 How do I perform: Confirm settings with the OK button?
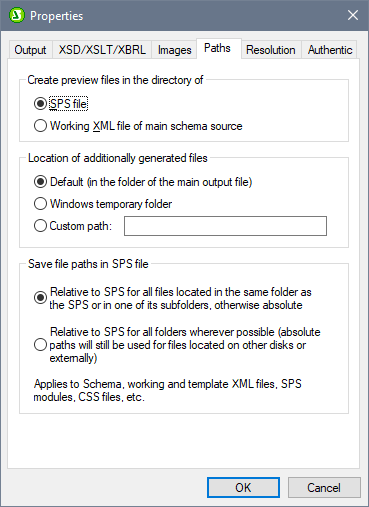pos(243,488)
